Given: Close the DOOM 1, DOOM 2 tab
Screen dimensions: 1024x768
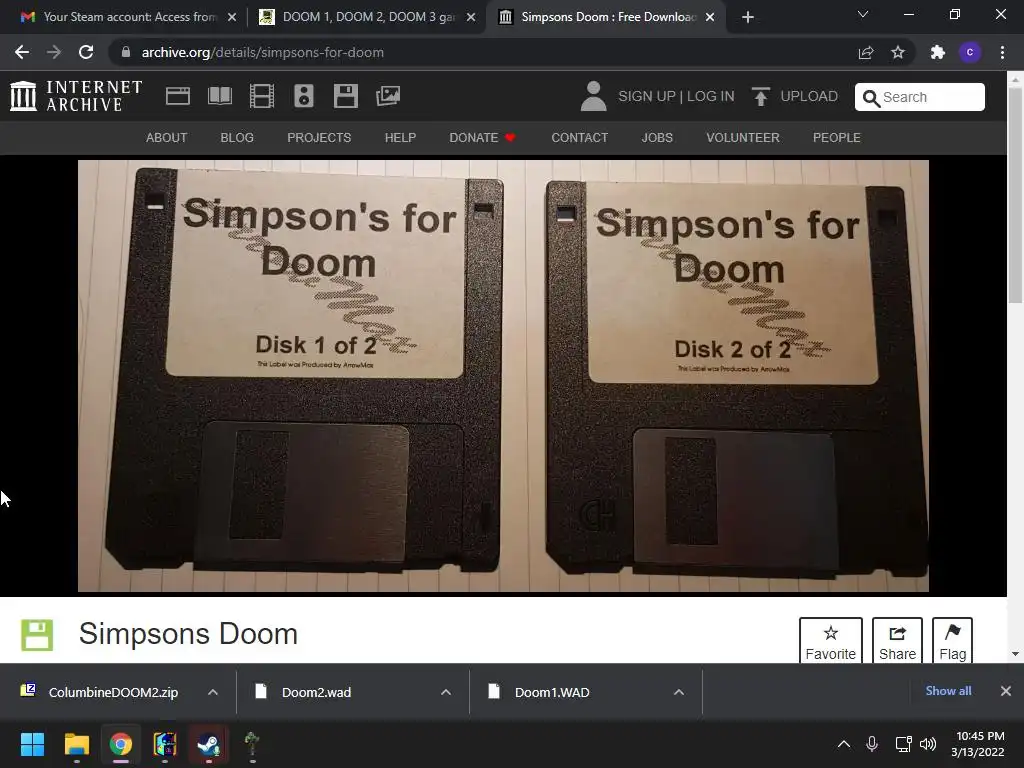Looking at the screenshot, I should (x=471, y=17).
